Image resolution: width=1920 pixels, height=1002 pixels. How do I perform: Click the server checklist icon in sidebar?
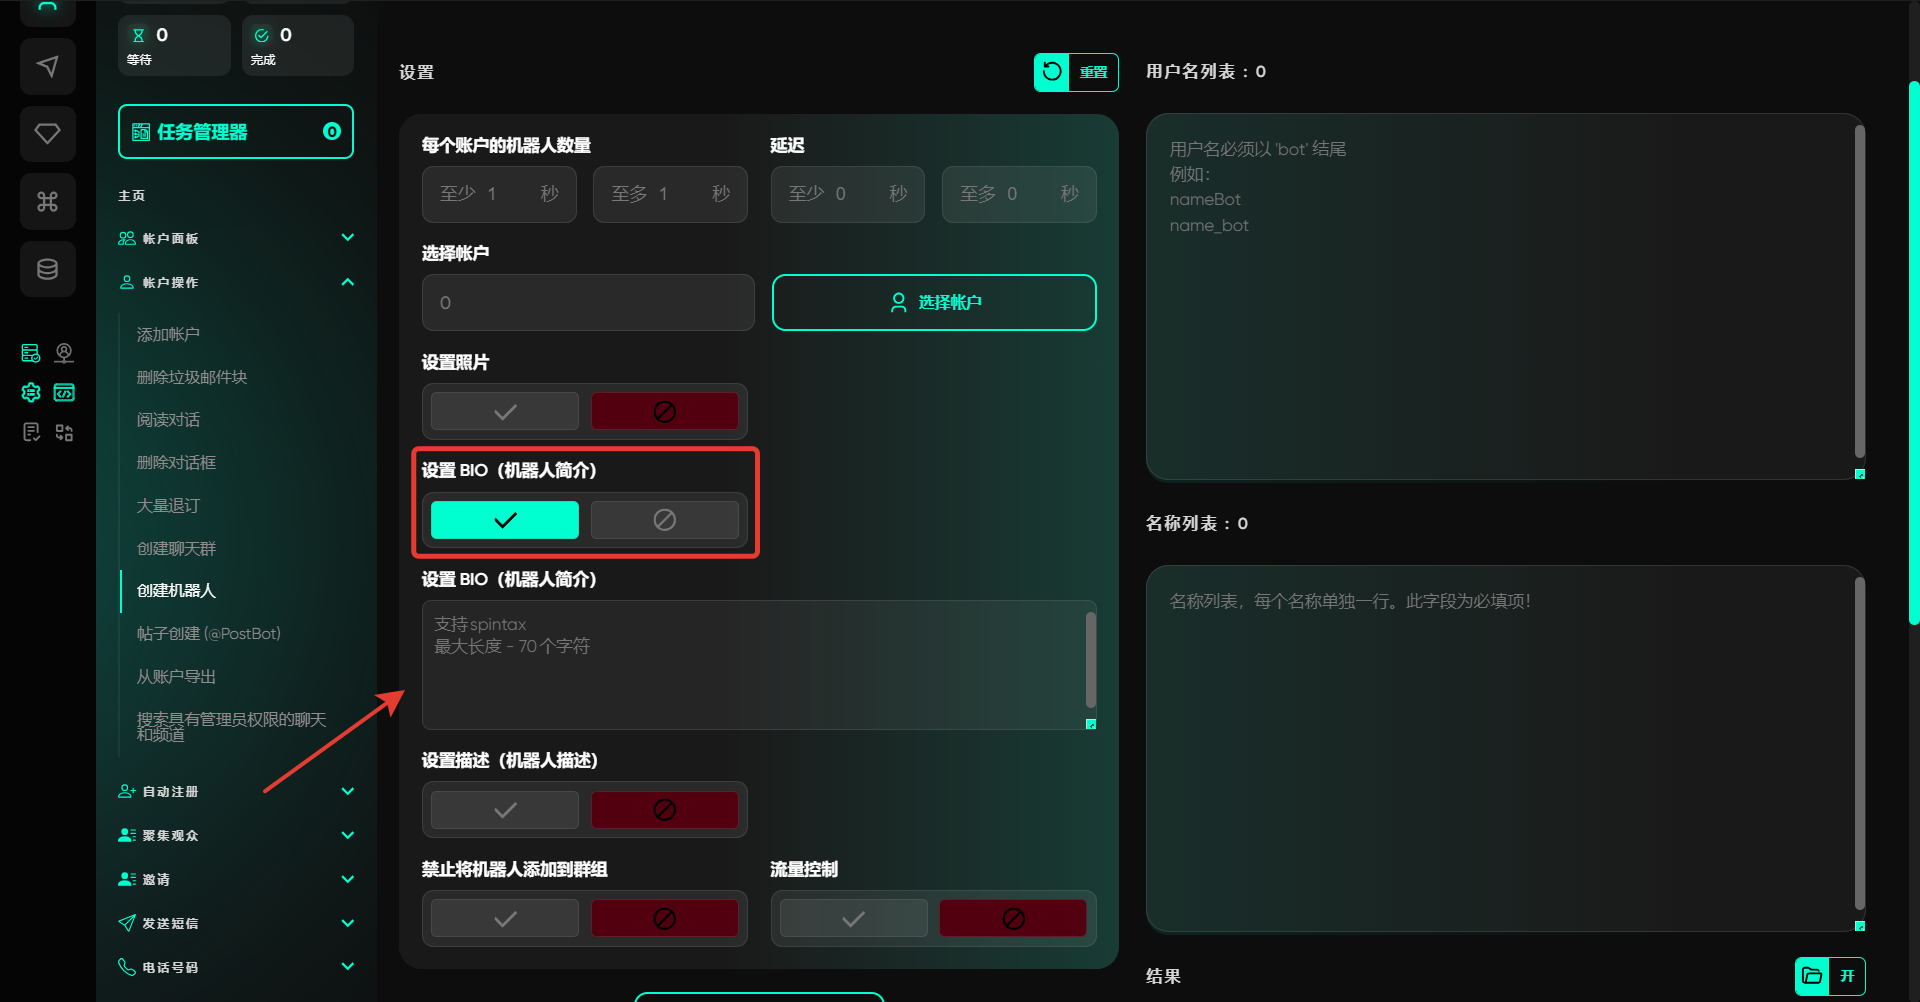pyautogui.click(x=31, y=353)
